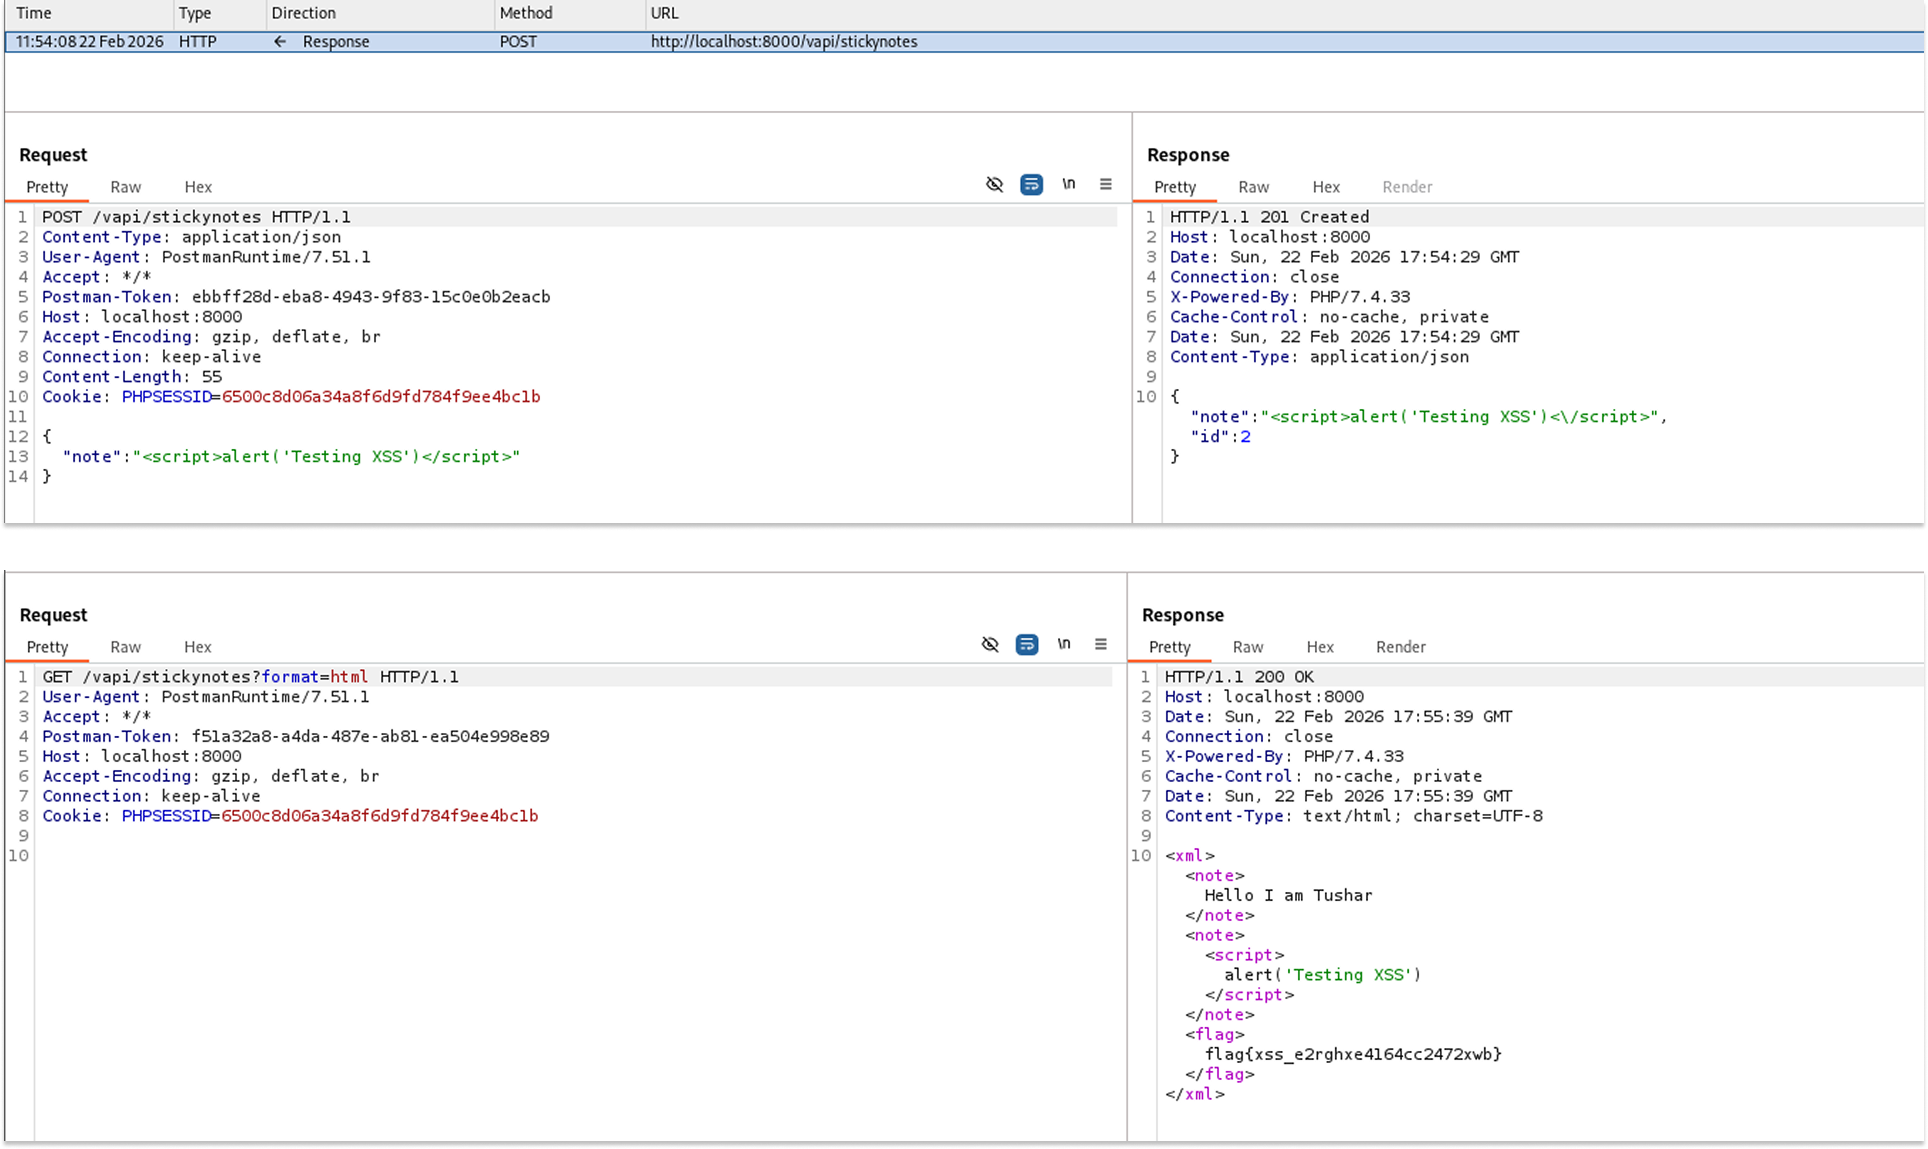The image size is (1928, 1149).
Task: Switch upper request panel to Raw tab
Action: (126, 187)
